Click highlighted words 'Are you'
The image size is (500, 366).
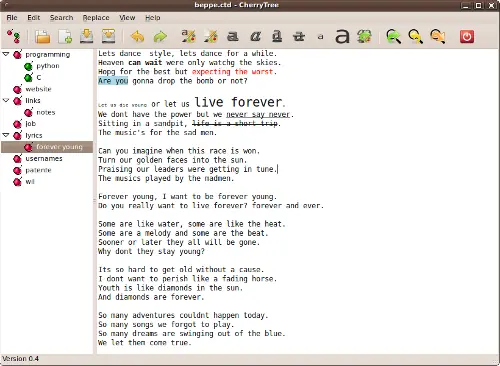[x=113, y=81]
